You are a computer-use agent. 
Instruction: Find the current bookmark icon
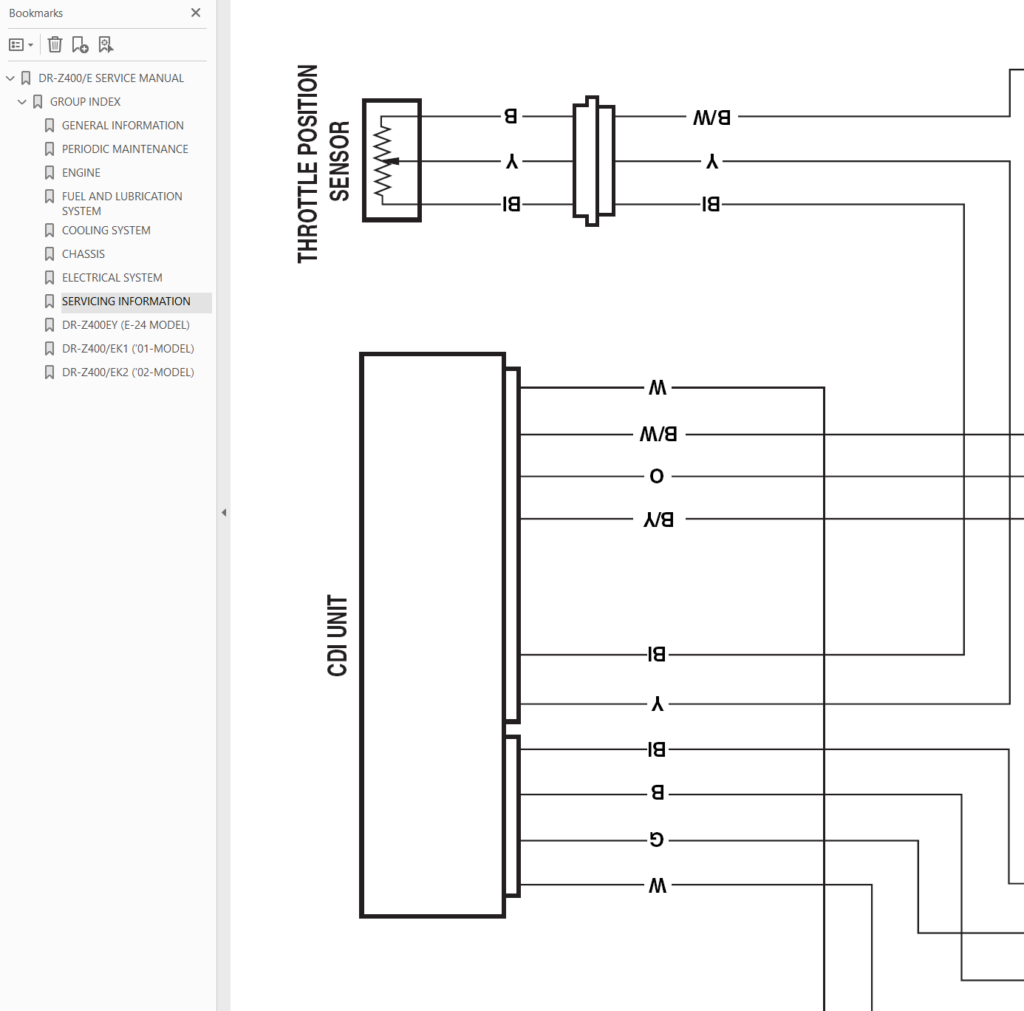(105, 44)
